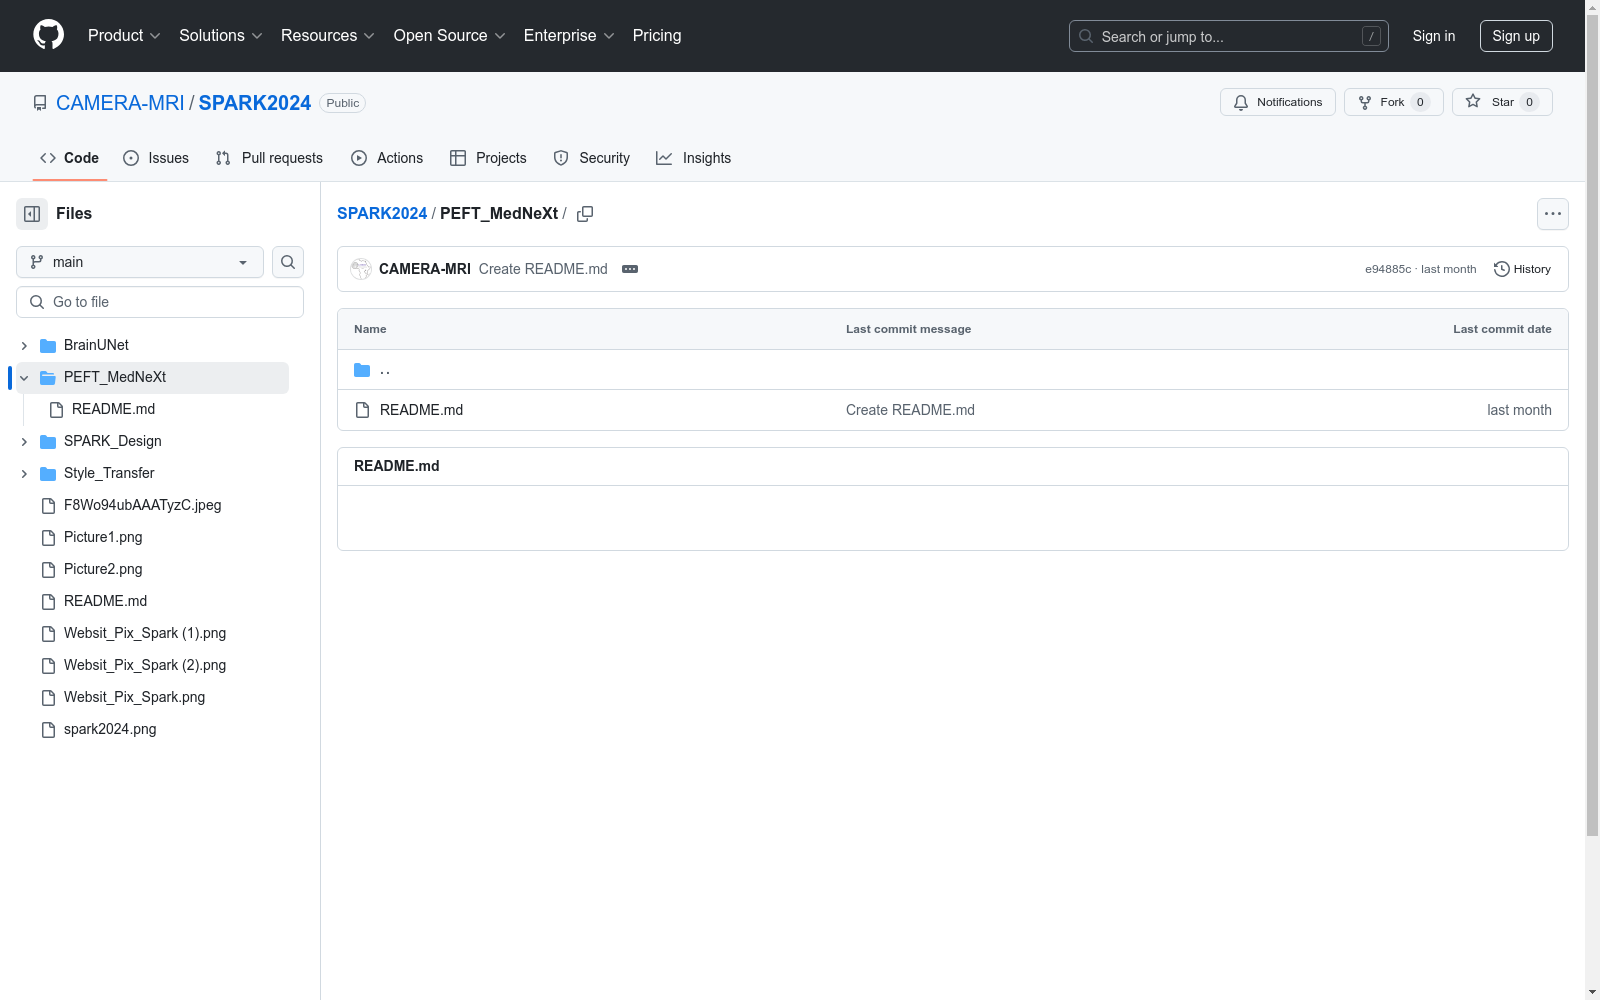Open the Actions tab

387,158
